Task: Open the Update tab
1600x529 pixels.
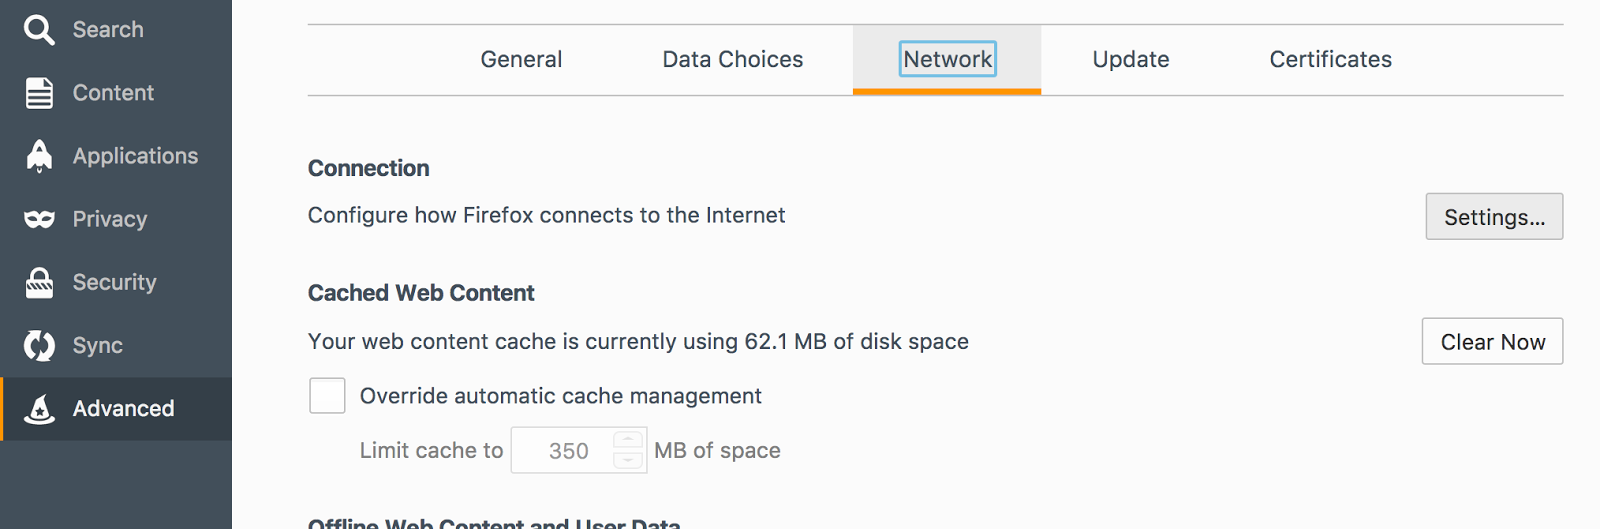Action: 1131,60
